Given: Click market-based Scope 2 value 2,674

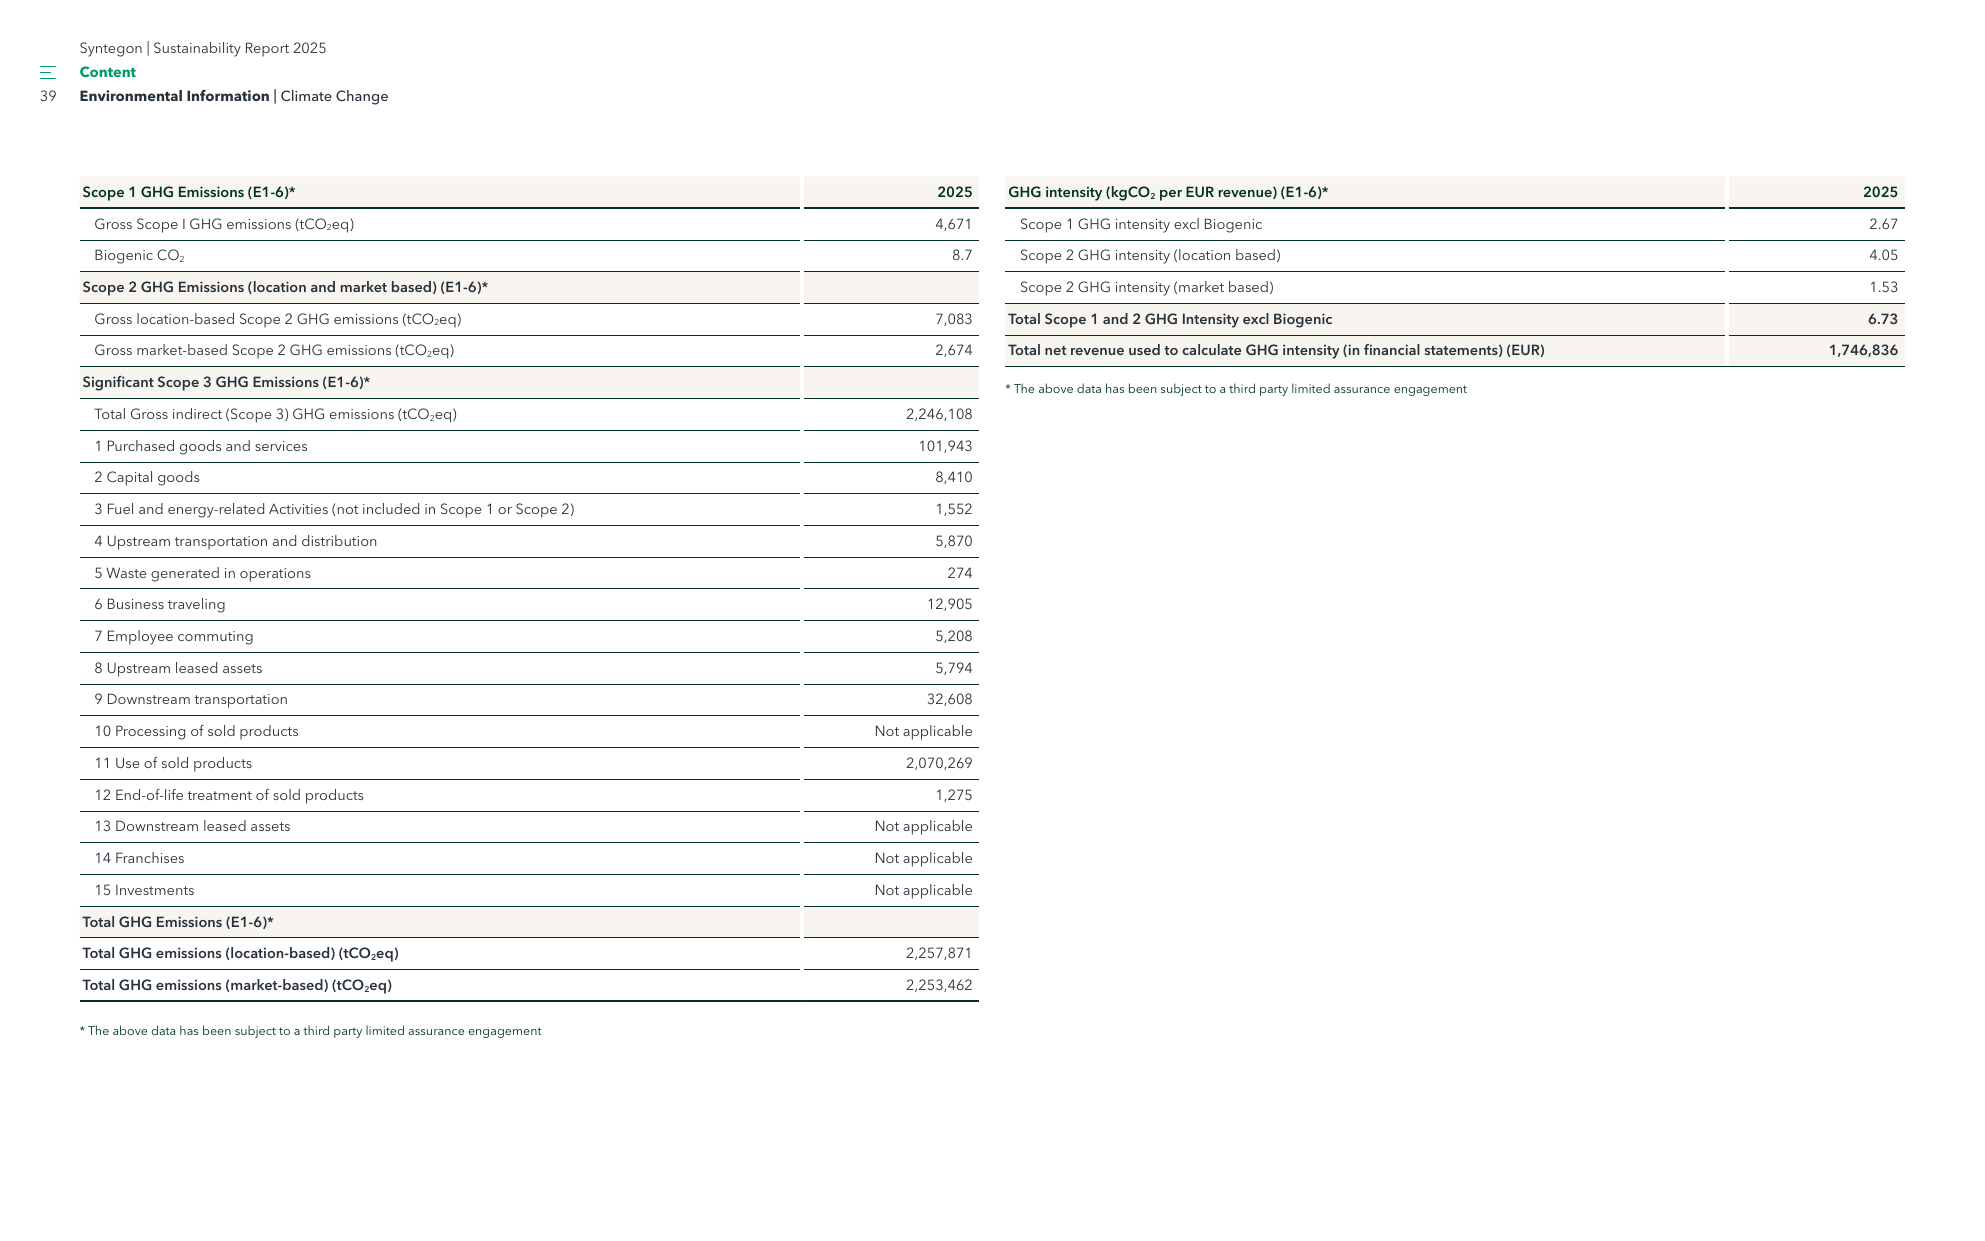Looking at the screenshot, I should click(953, 350).
